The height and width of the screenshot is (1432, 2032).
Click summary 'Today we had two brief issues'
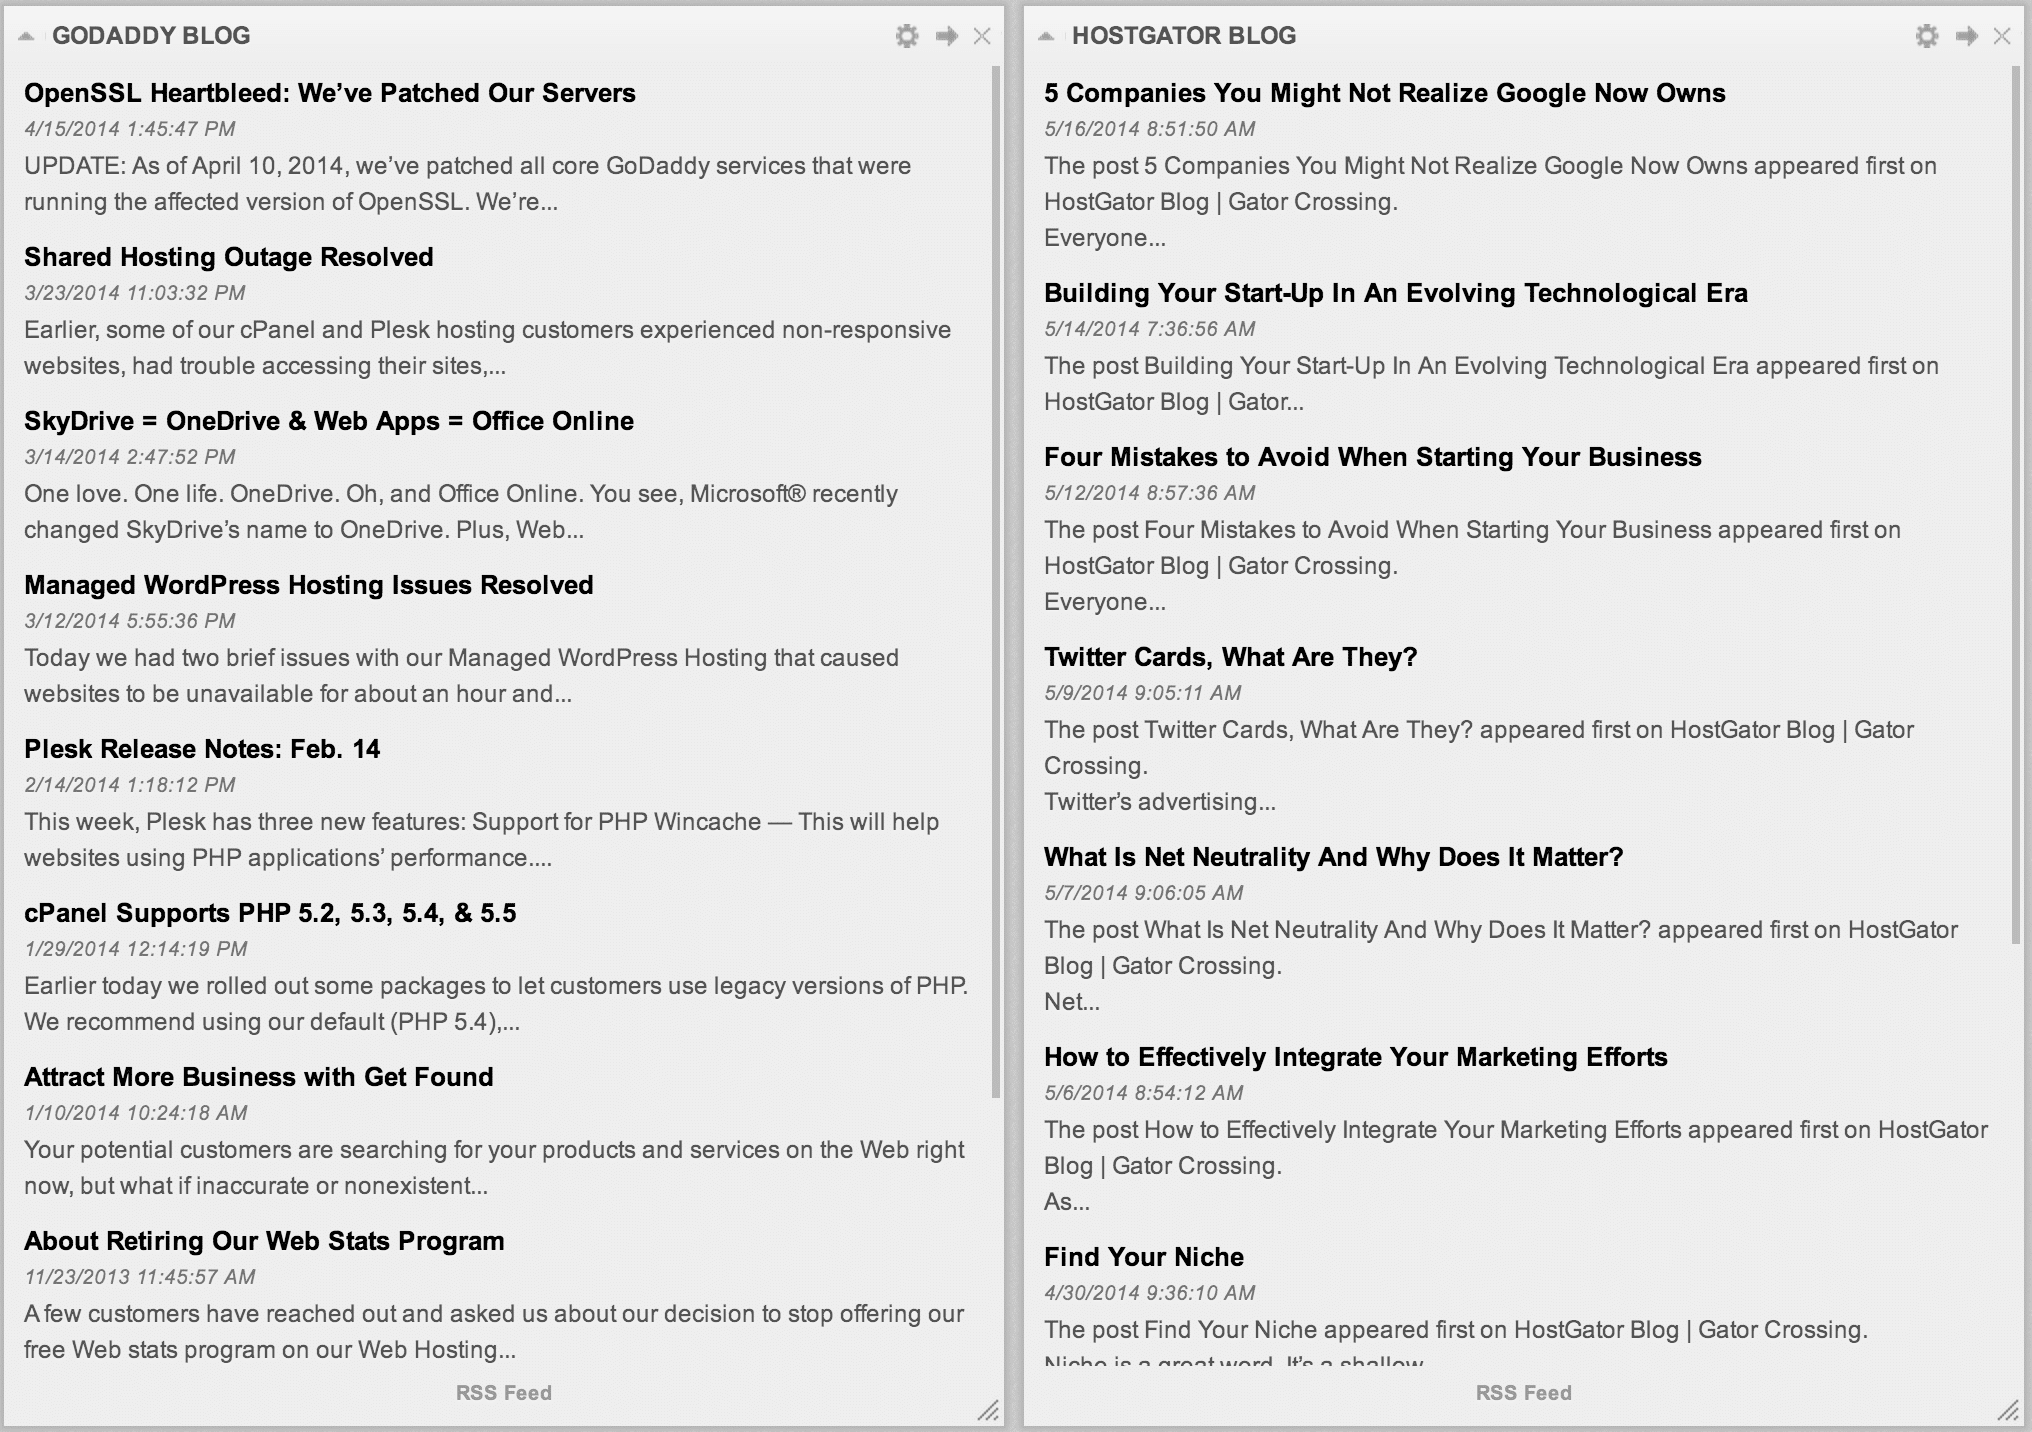point(462,676)
